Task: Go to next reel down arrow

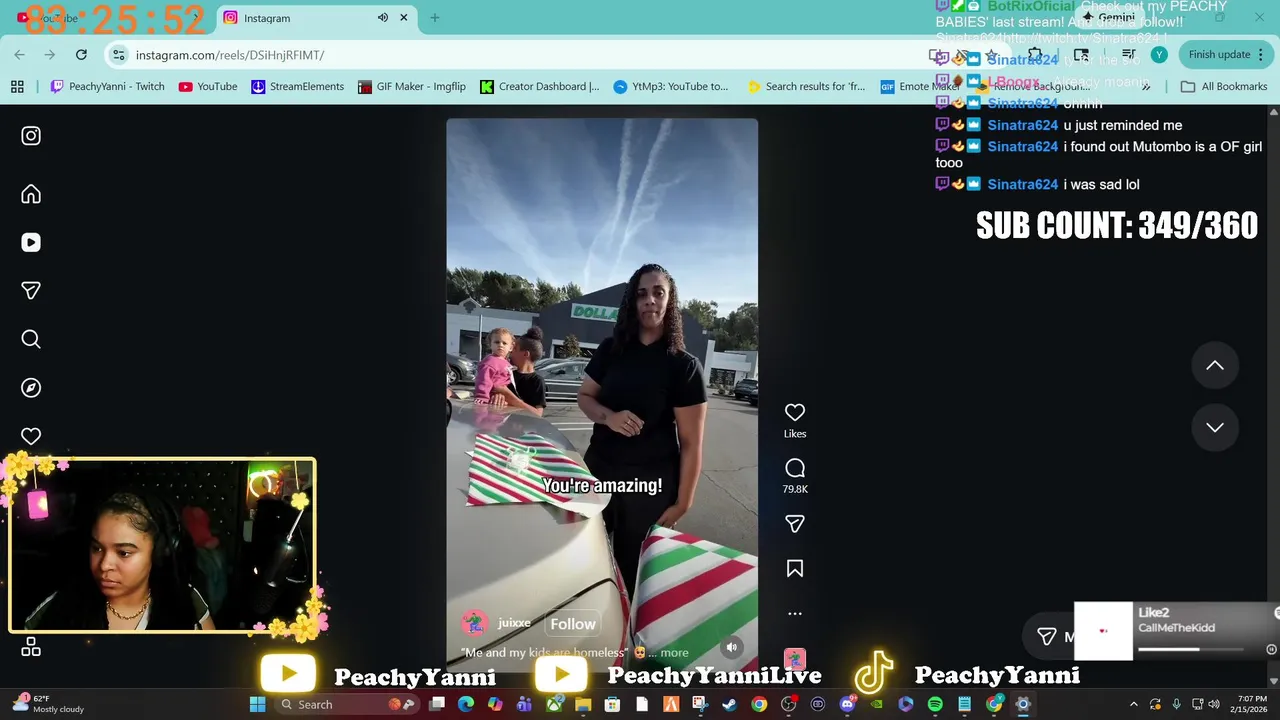Action: (x=1215, y=428)
